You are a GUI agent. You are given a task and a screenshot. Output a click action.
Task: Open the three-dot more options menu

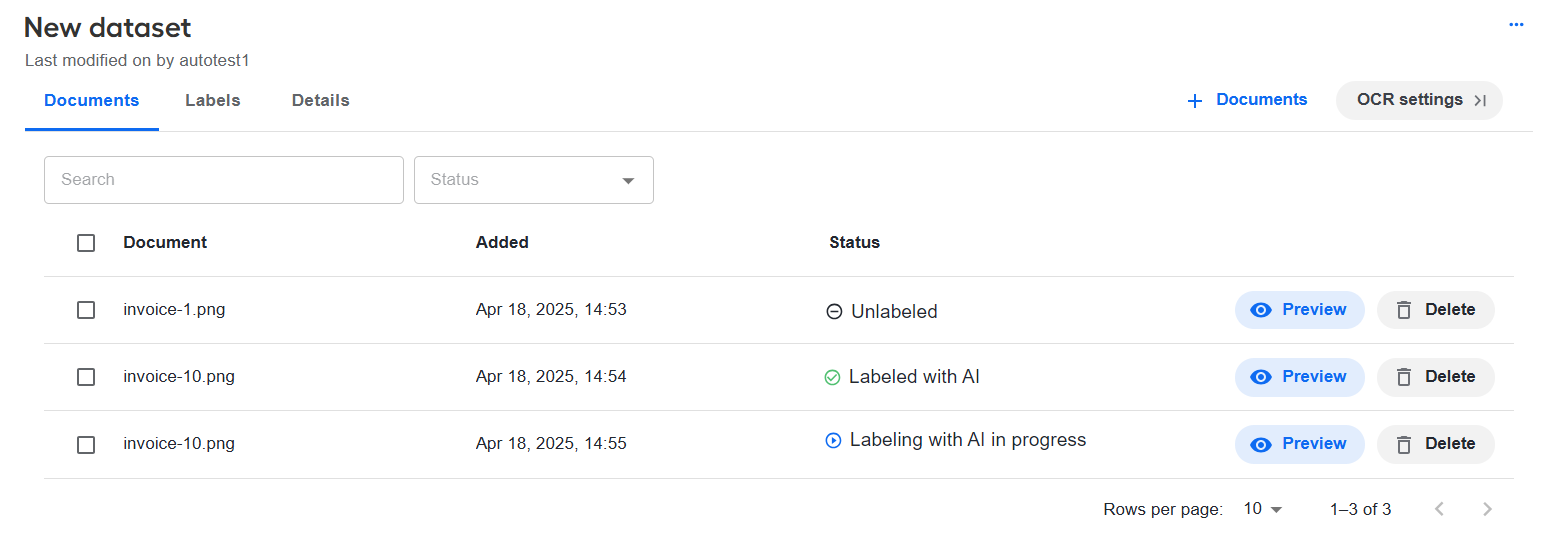click(1516, 24)
